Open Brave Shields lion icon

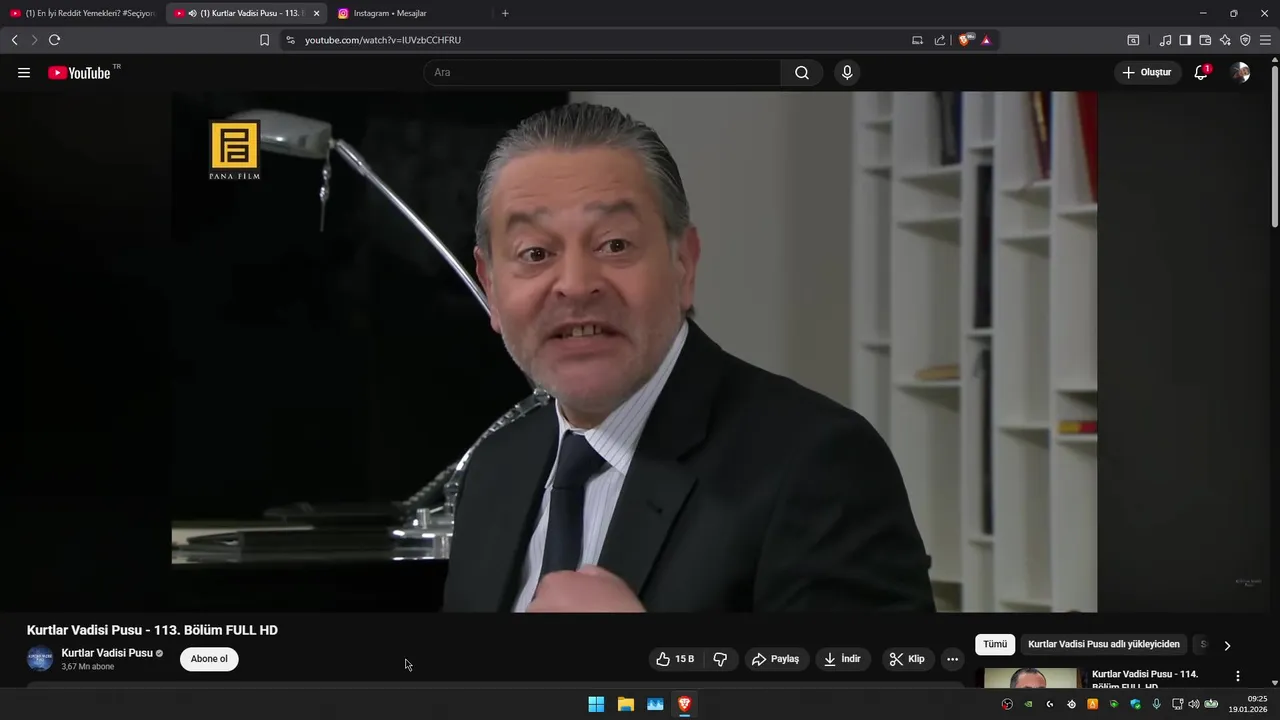(x=965, y=40)
